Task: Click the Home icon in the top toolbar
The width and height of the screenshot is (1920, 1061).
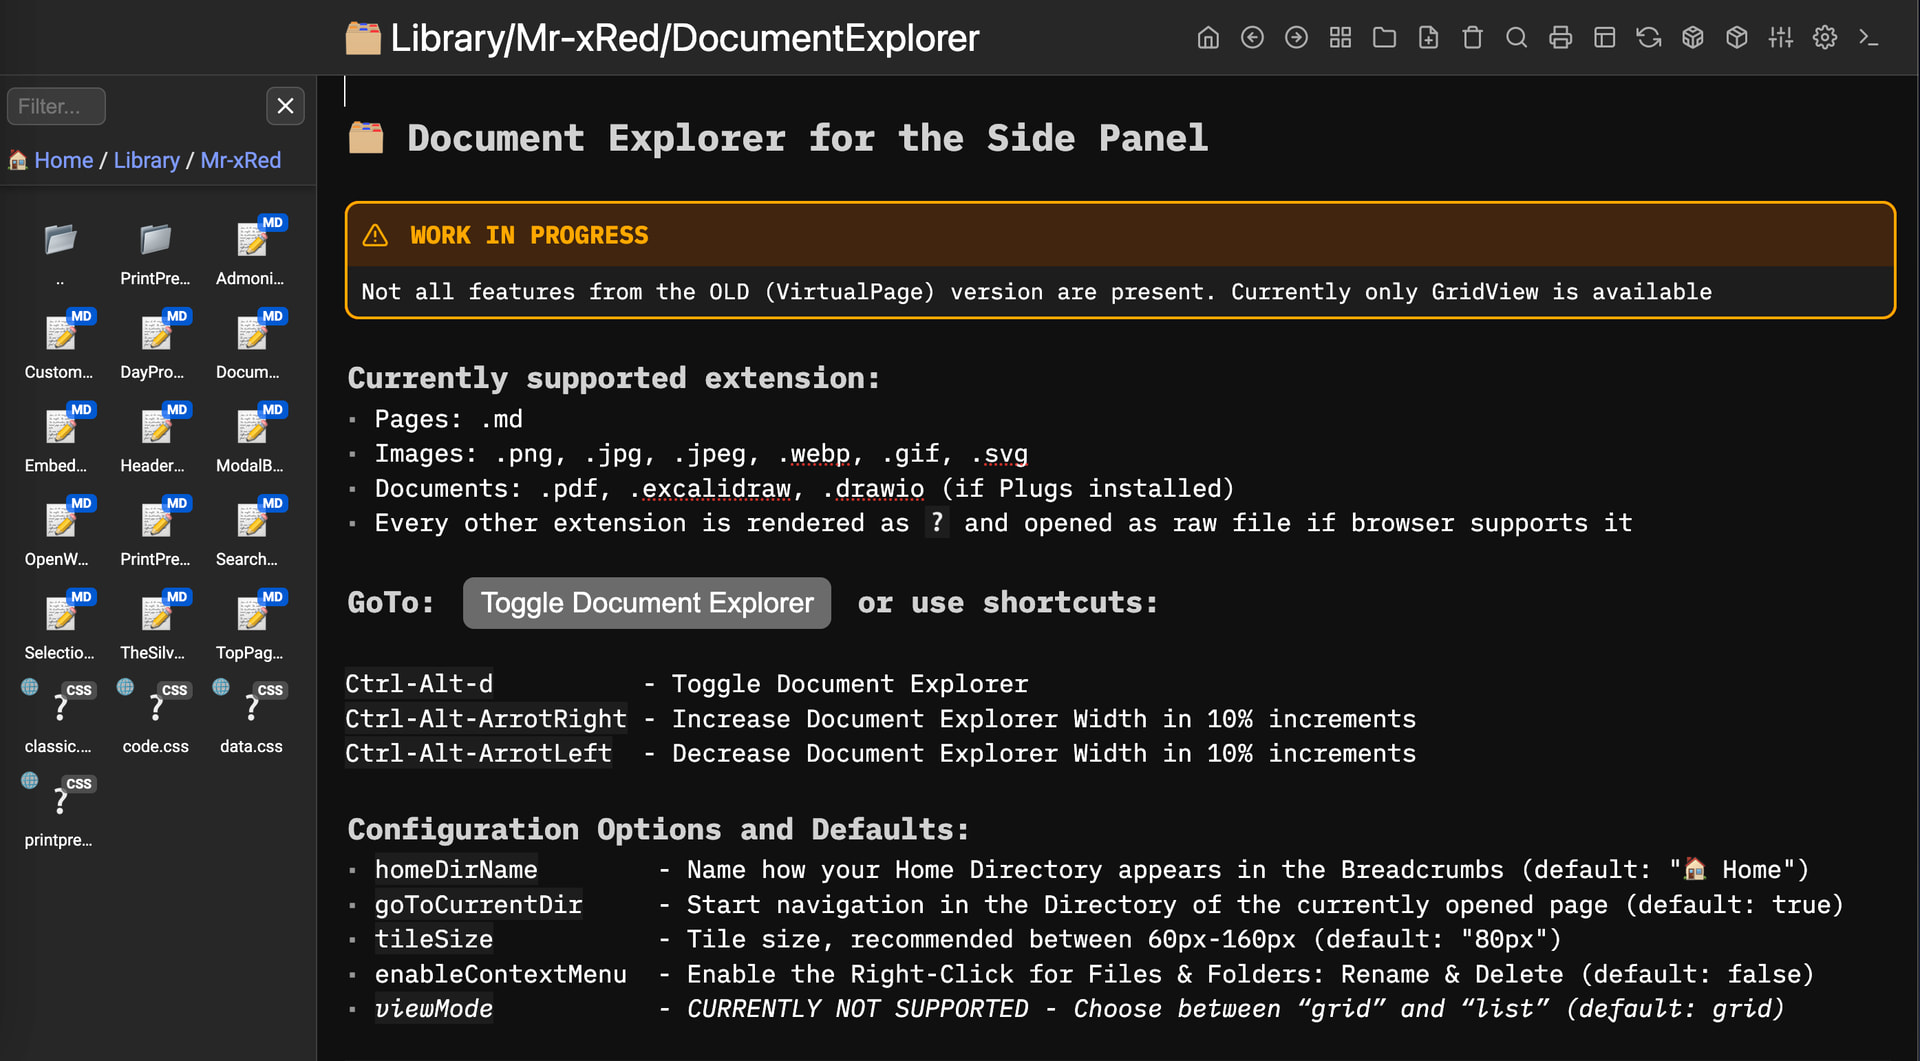Action: (1208, 38)
